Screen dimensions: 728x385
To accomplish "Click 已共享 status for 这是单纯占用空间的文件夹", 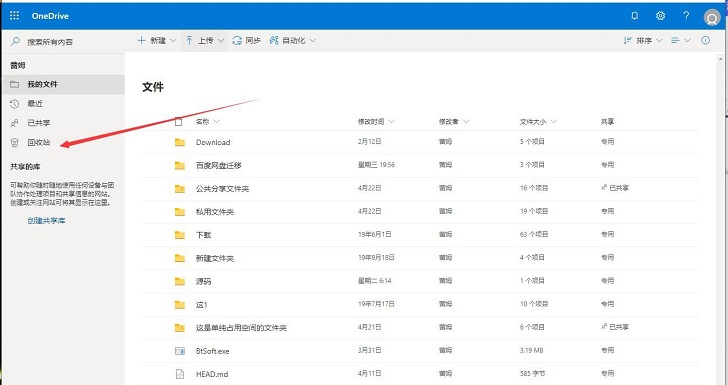I will (x=615, y=327).
